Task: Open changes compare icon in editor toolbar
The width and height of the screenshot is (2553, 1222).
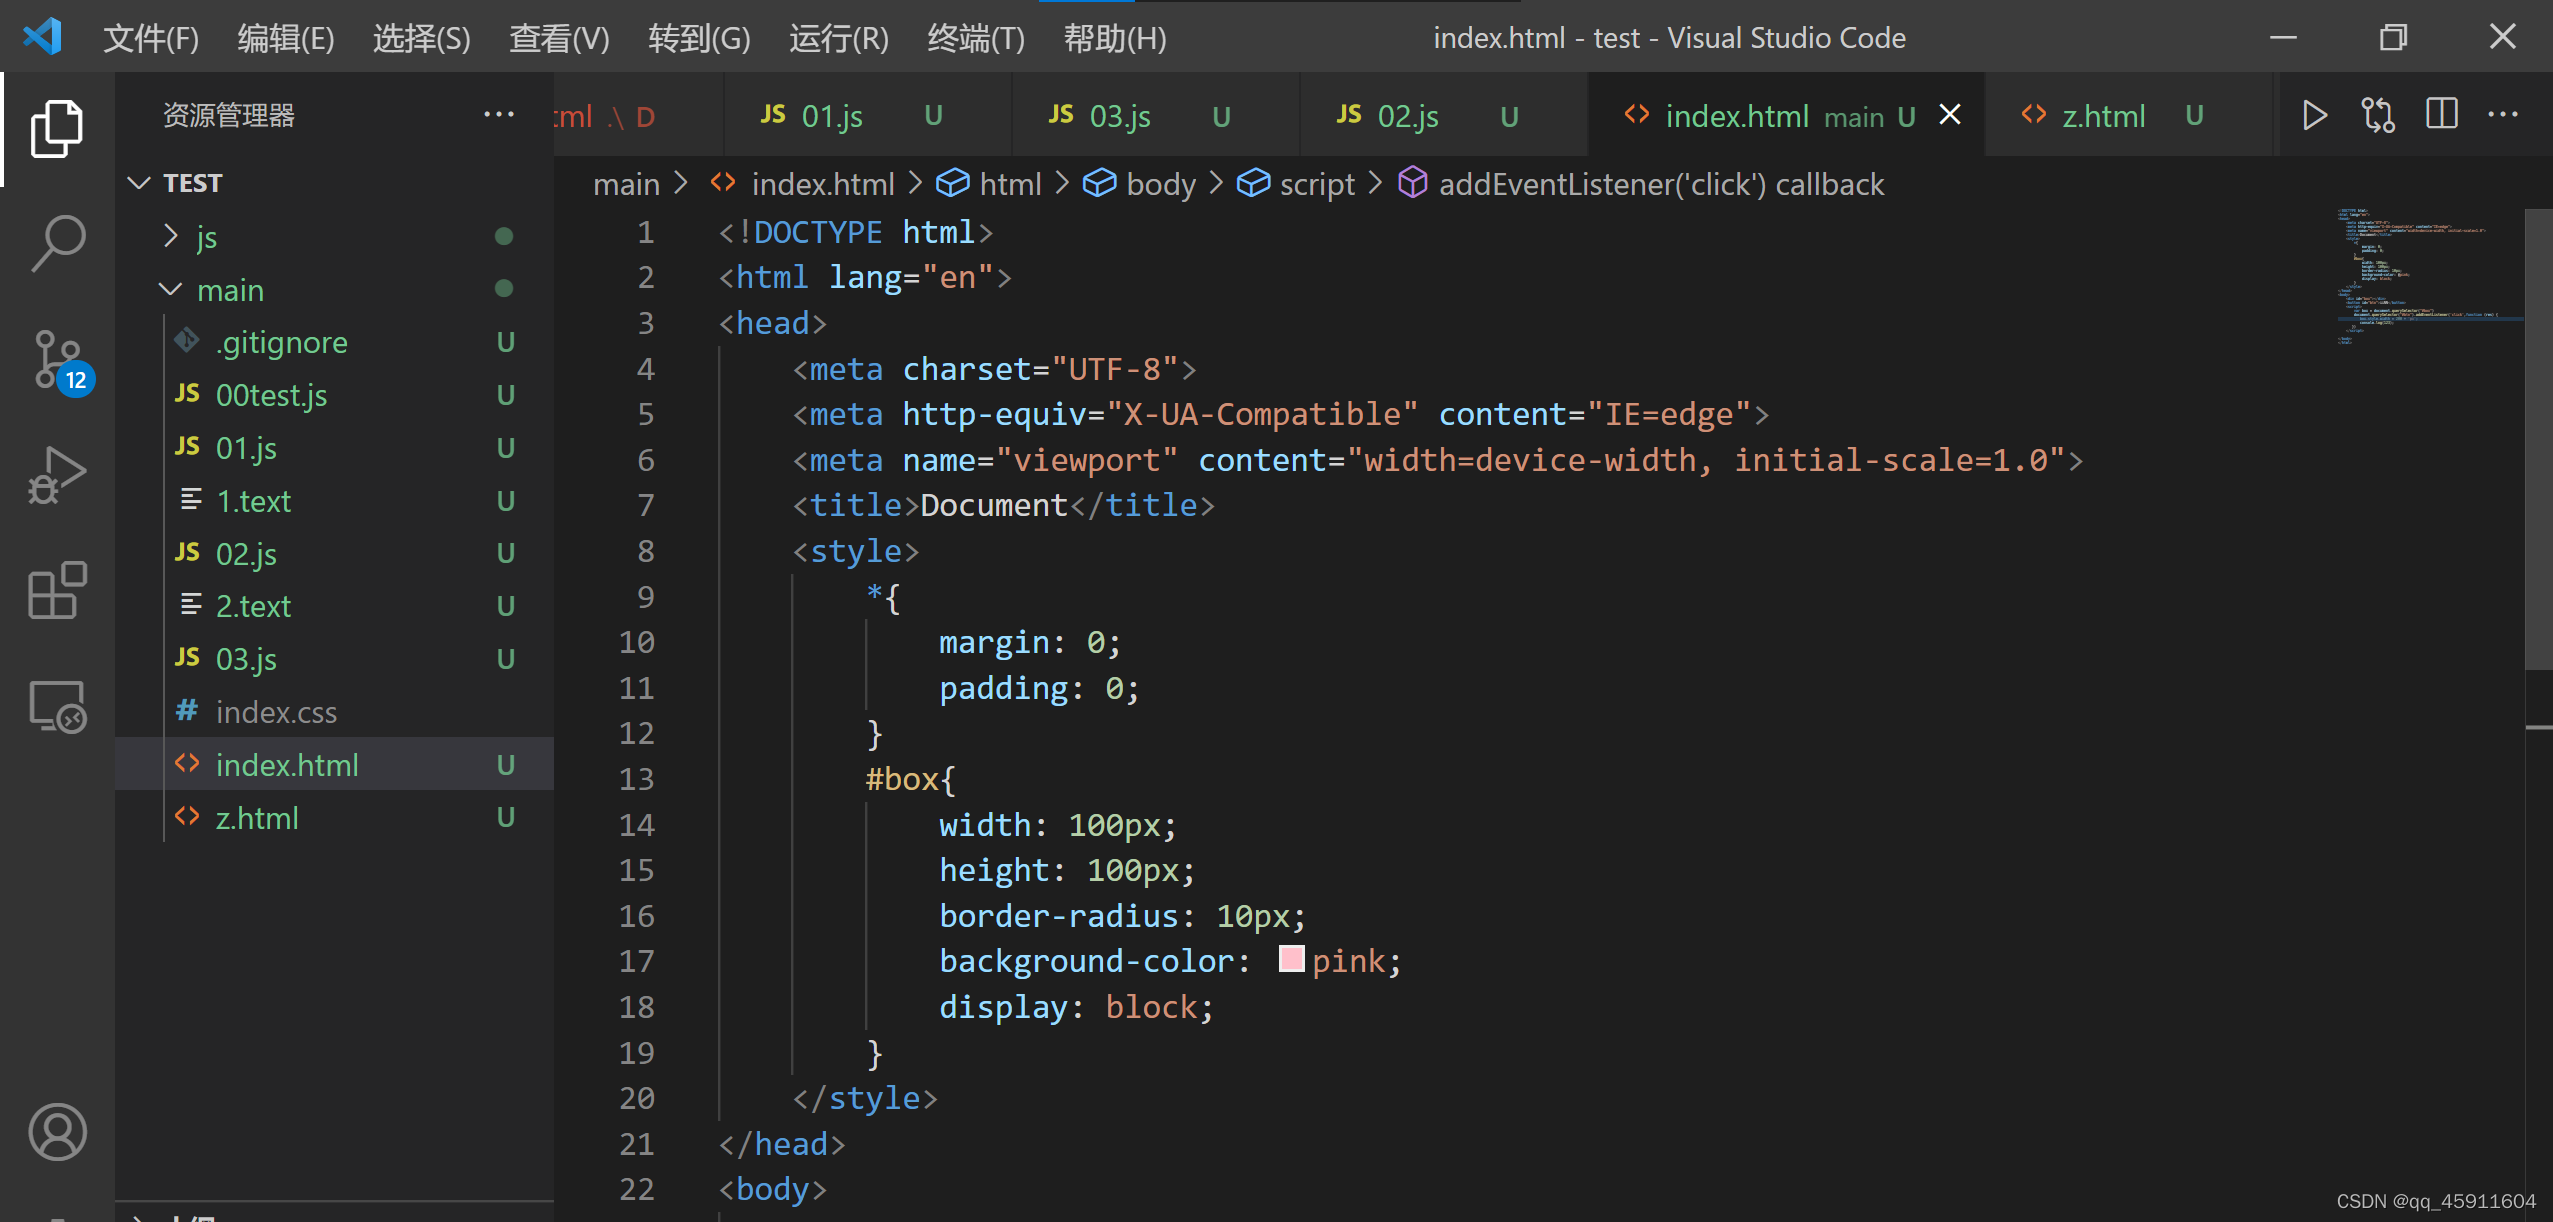Action: pos(2378,115)
